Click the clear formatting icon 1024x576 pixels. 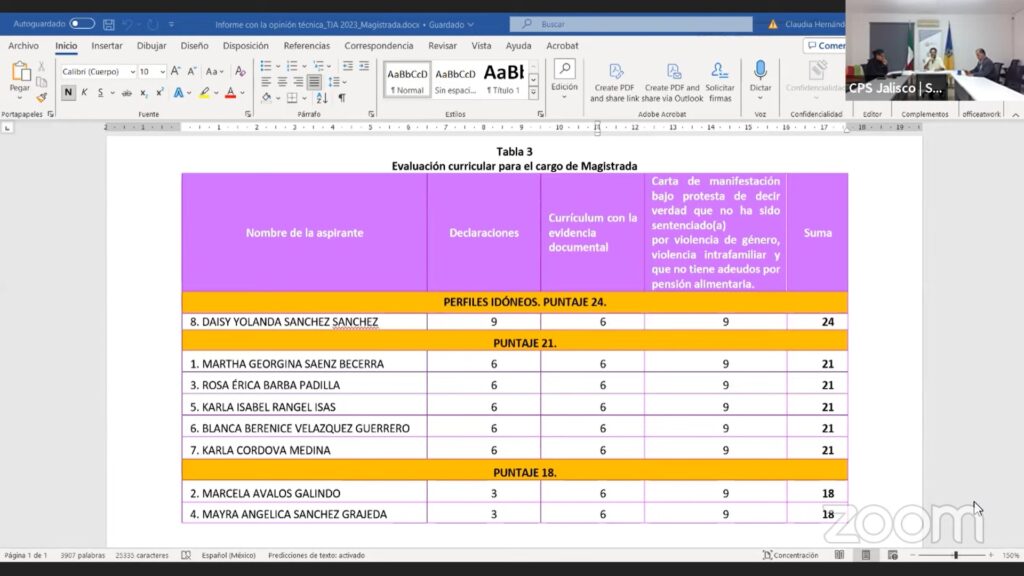[240, 72]
